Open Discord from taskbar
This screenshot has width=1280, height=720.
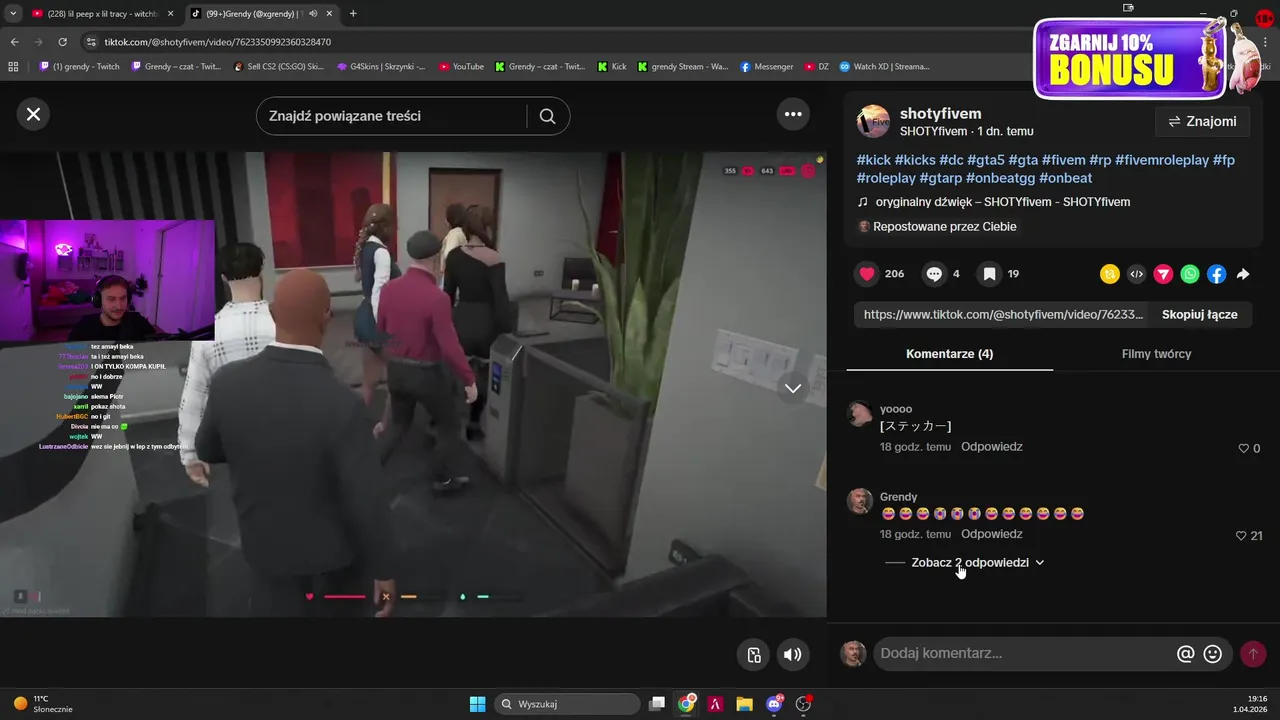pos(774,704)
